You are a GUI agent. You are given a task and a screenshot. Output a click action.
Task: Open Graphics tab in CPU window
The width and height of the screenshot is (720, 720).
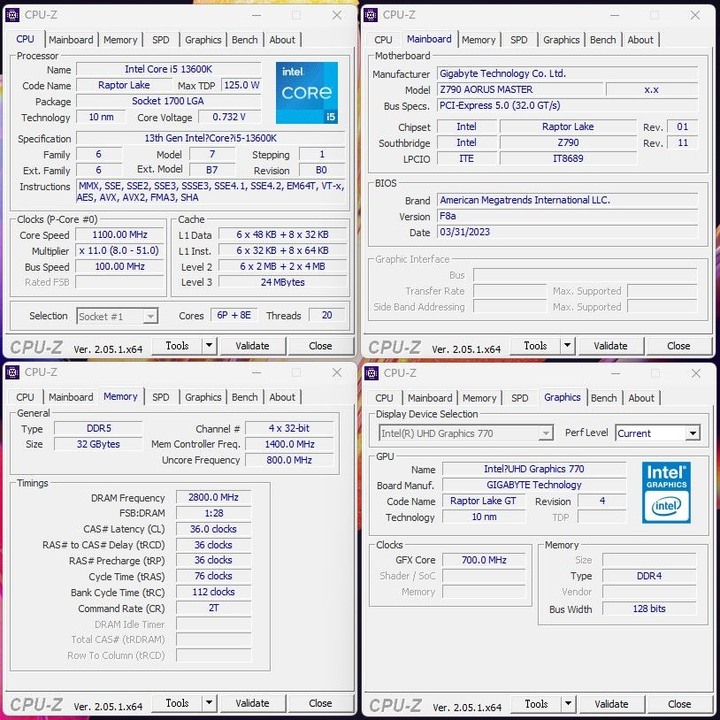[203, 40]
